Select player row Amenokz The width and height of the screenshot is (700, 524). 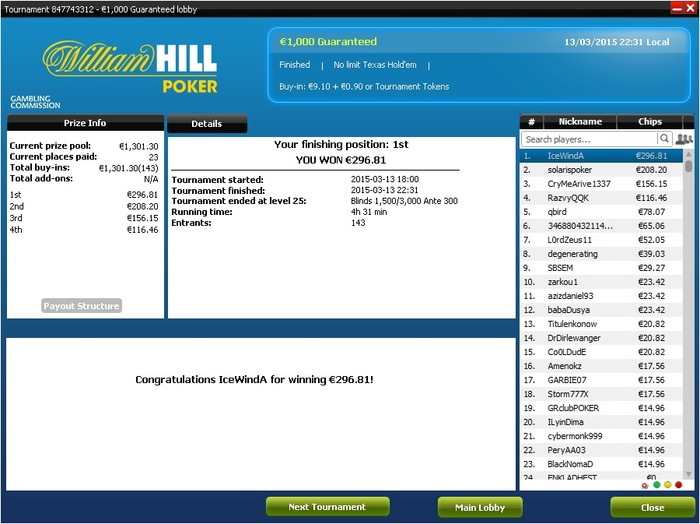point(601,366)
